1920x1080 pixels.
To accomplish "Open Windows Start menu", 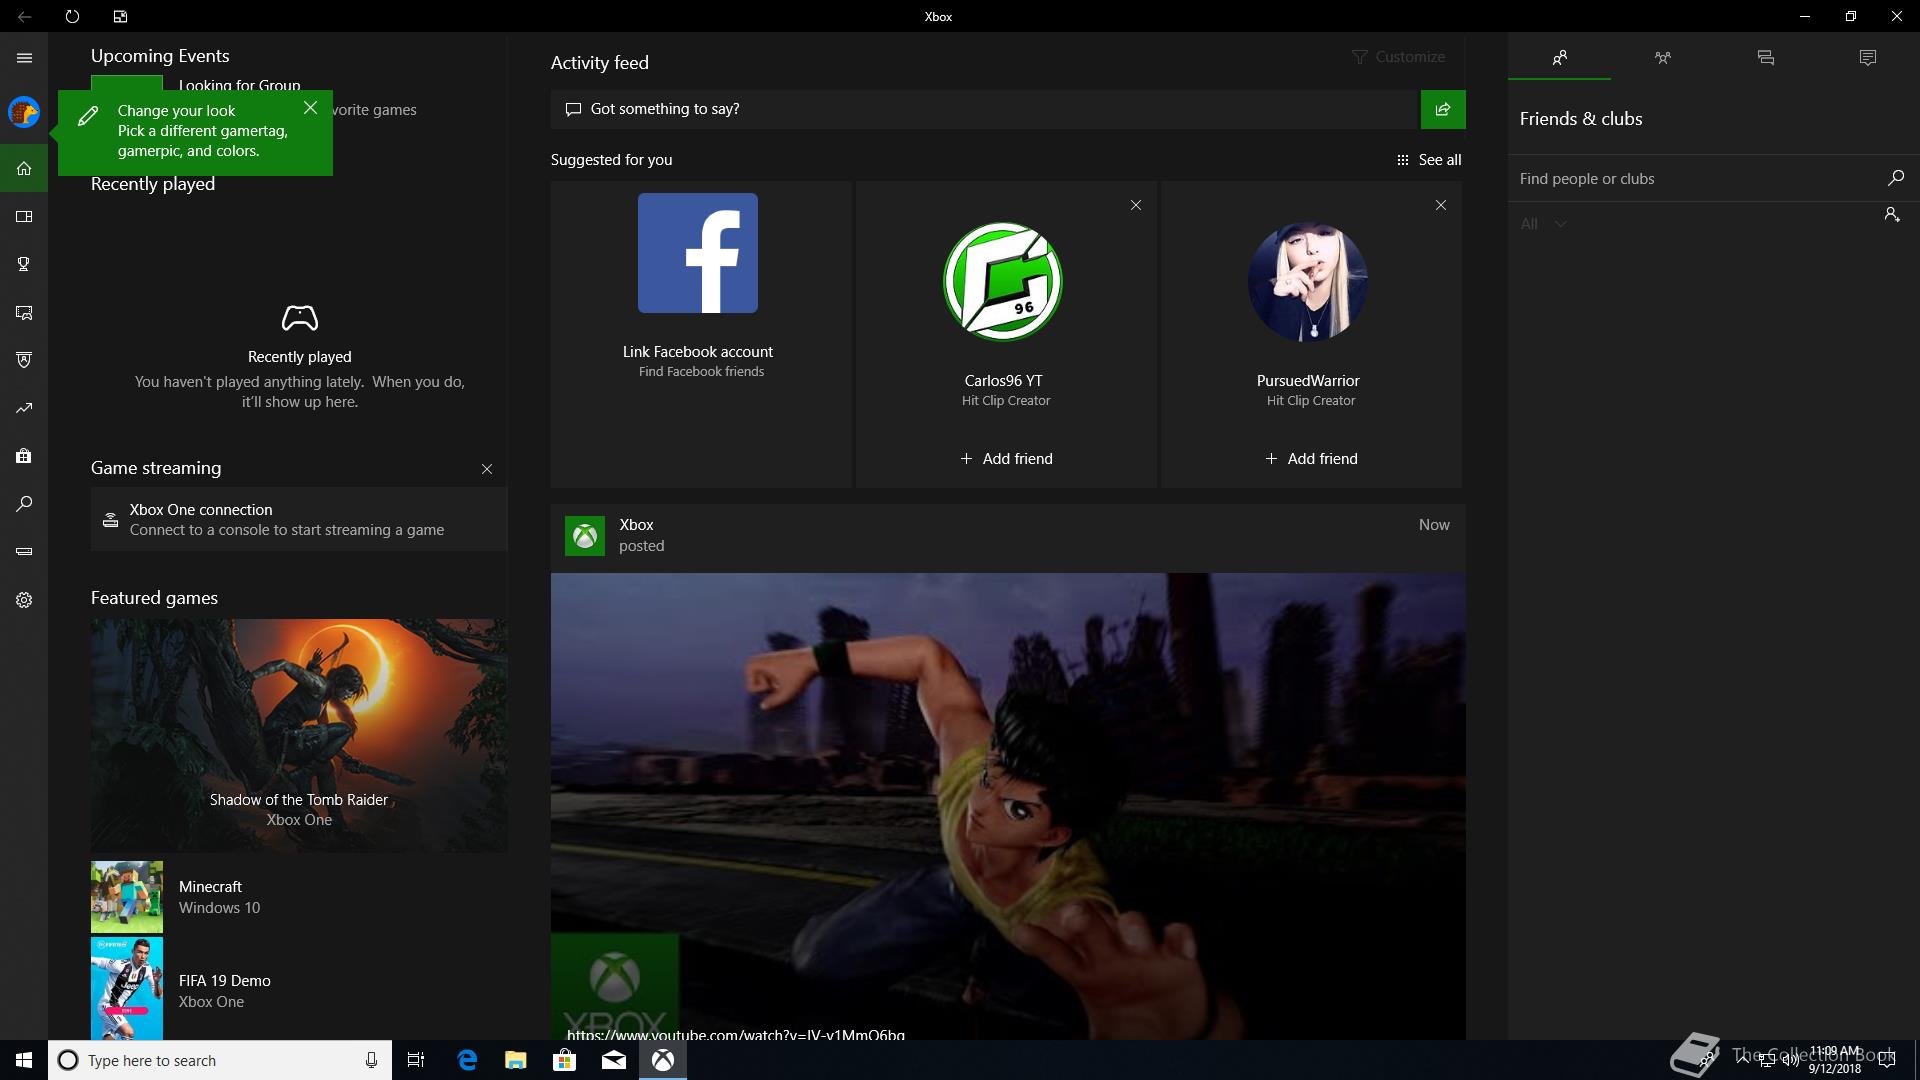I will click(24, 1060).
